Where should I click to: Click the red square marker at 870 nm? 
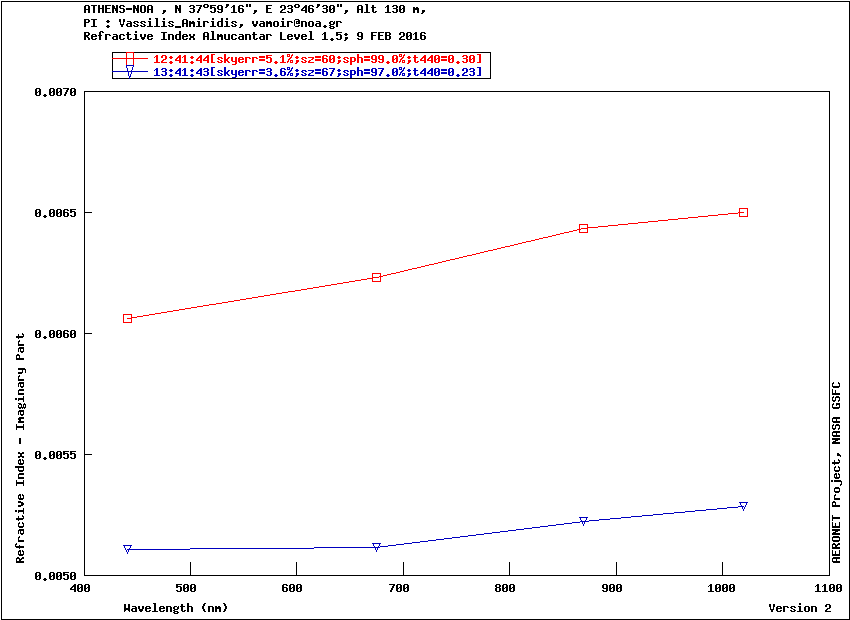(583, 229)
